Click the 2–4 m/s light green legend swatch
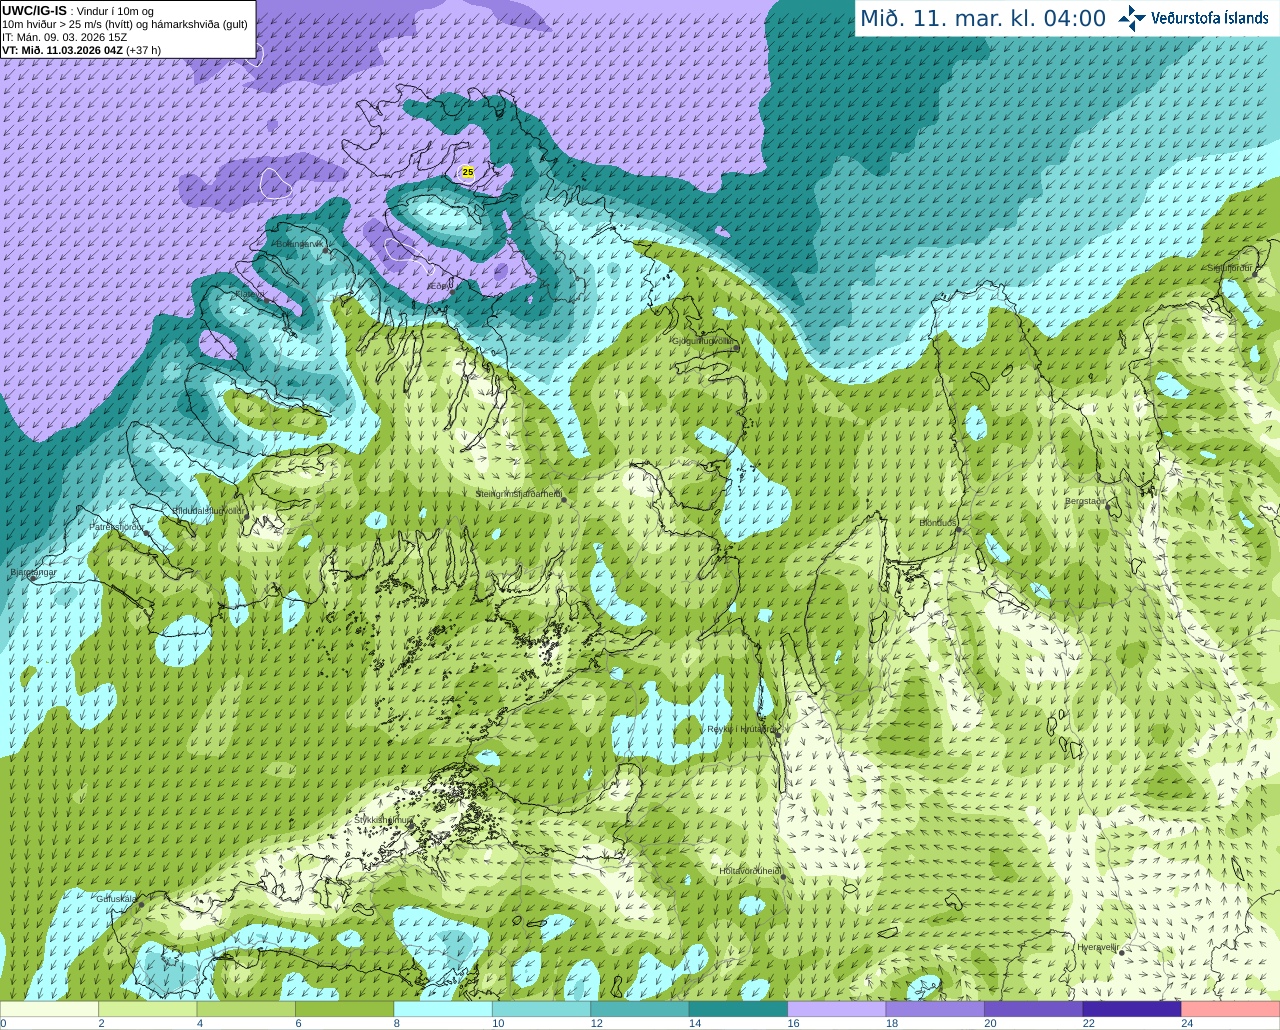Image resolution: width=1280 pixels, height=1030 pixels. tap(147, 1009)
